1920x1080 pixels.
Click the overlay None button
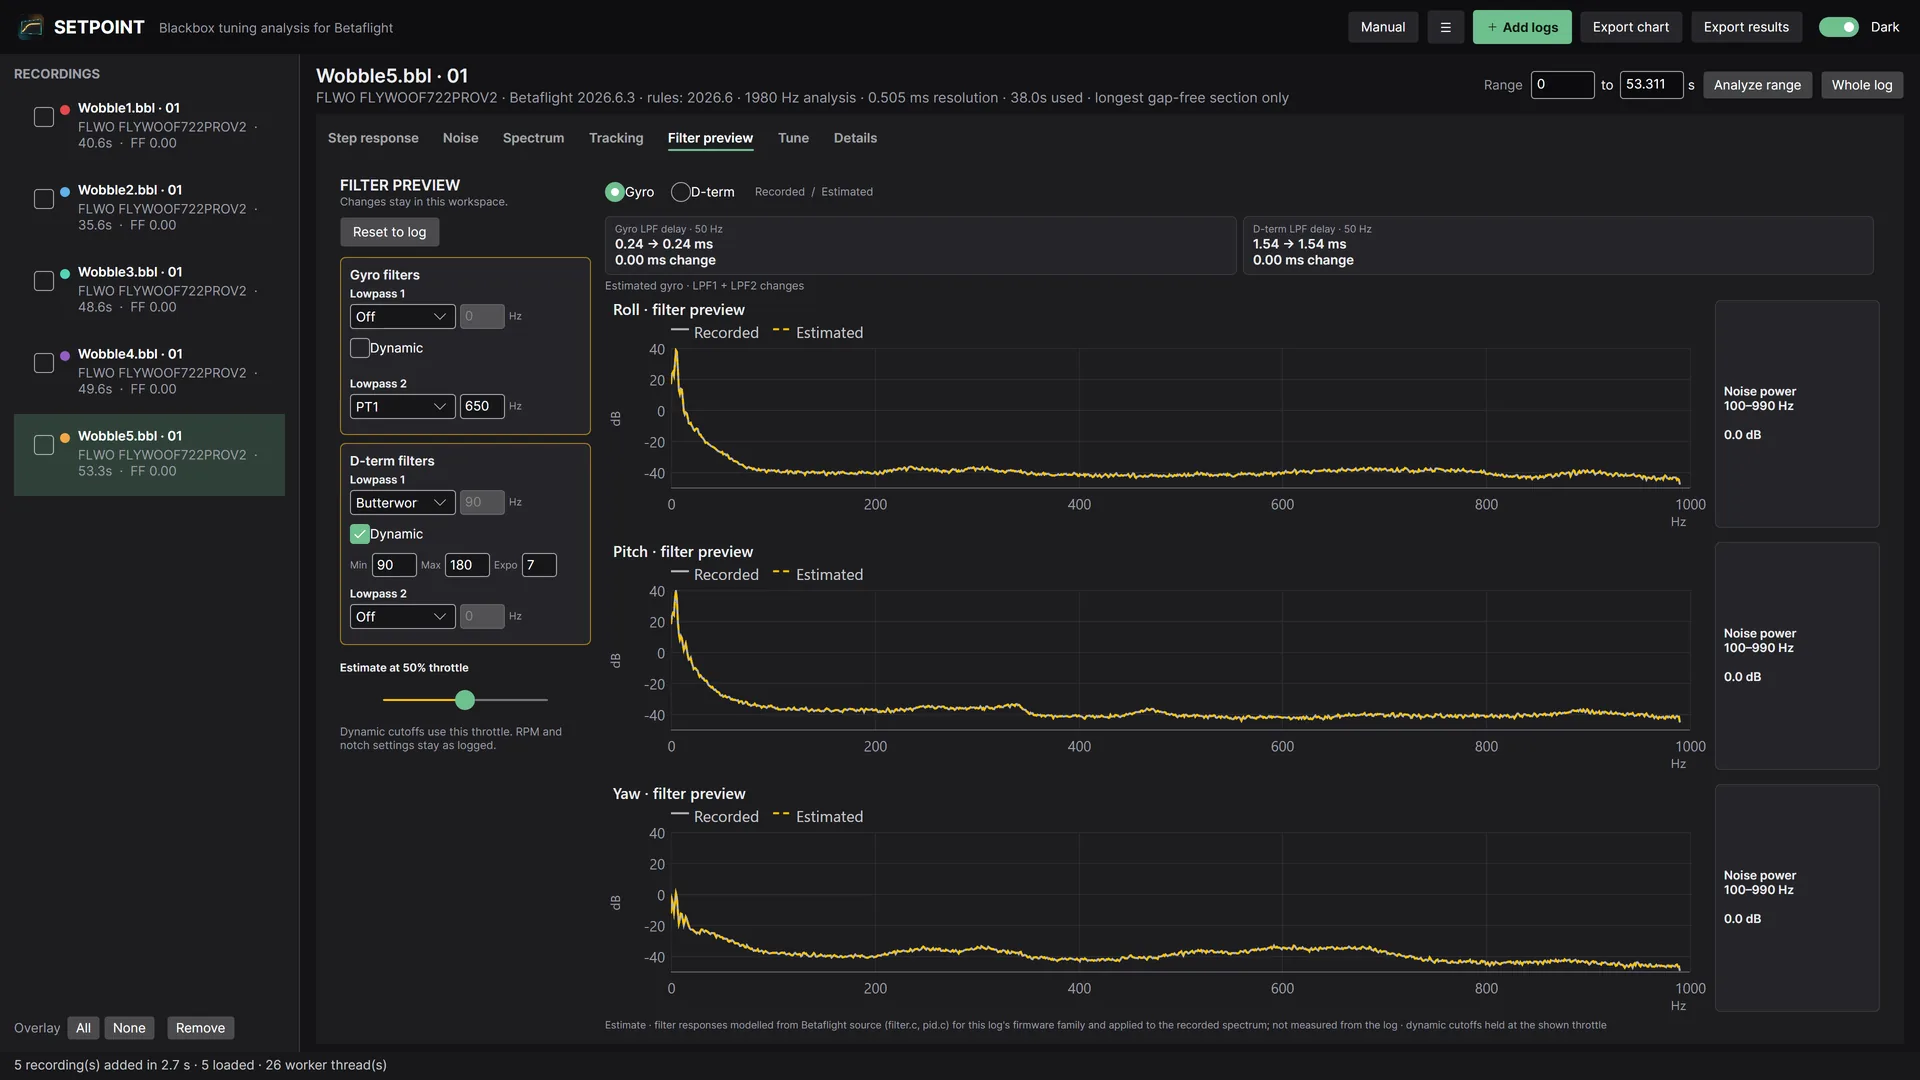129,1028
